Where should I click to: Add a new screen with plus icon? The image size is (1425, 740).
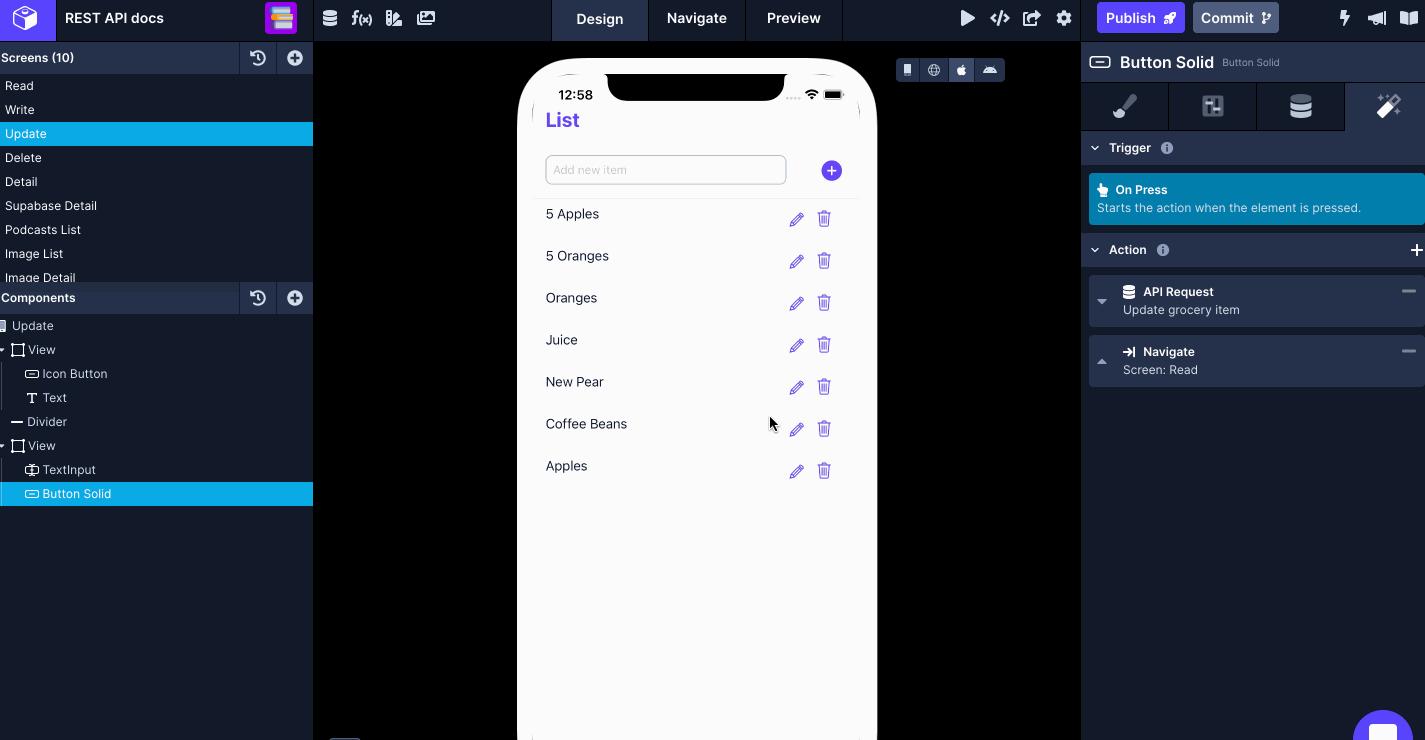[295, 58]
